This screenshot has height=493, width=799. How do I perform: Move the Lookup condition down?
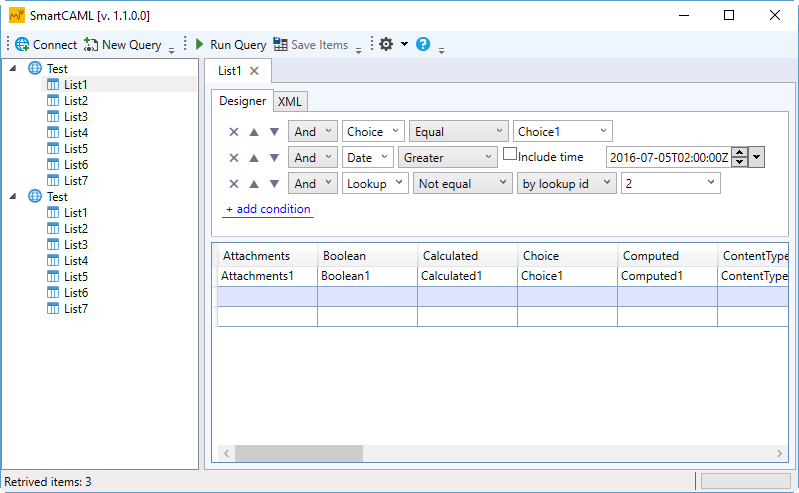click(274, 184)
